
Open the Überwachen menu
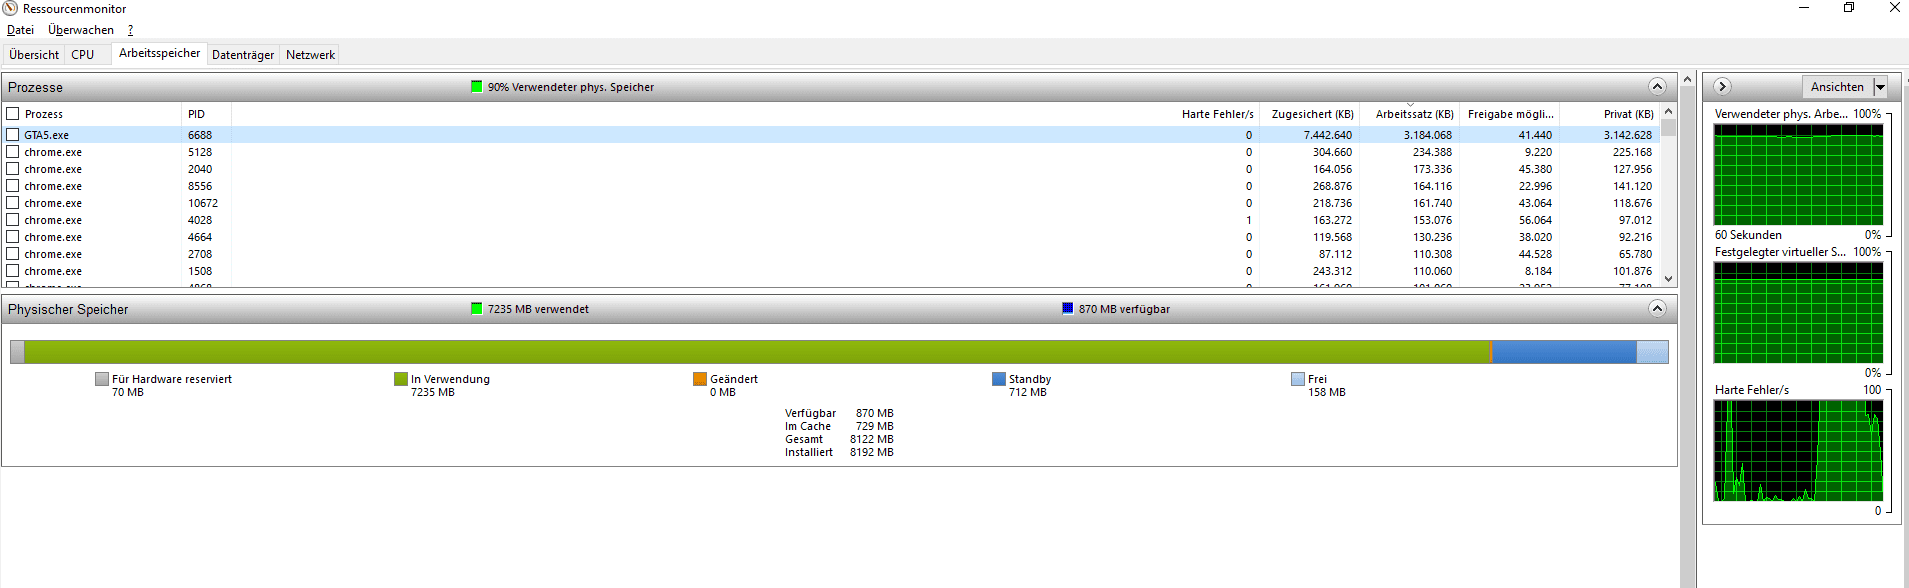pyautogui.click(x=81, y=30)
